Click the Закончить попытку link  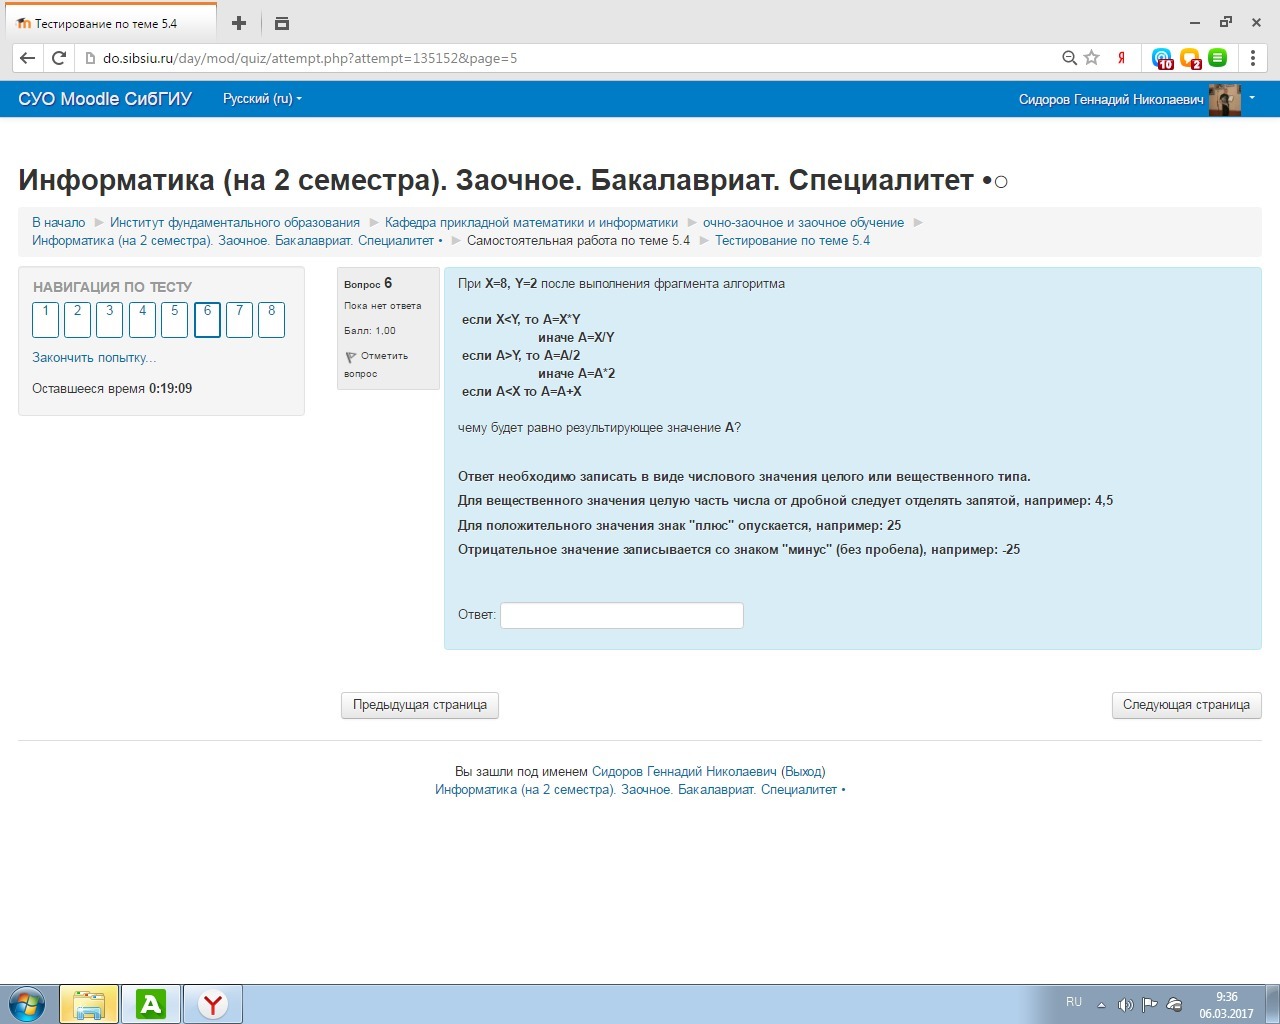[94, 358]
